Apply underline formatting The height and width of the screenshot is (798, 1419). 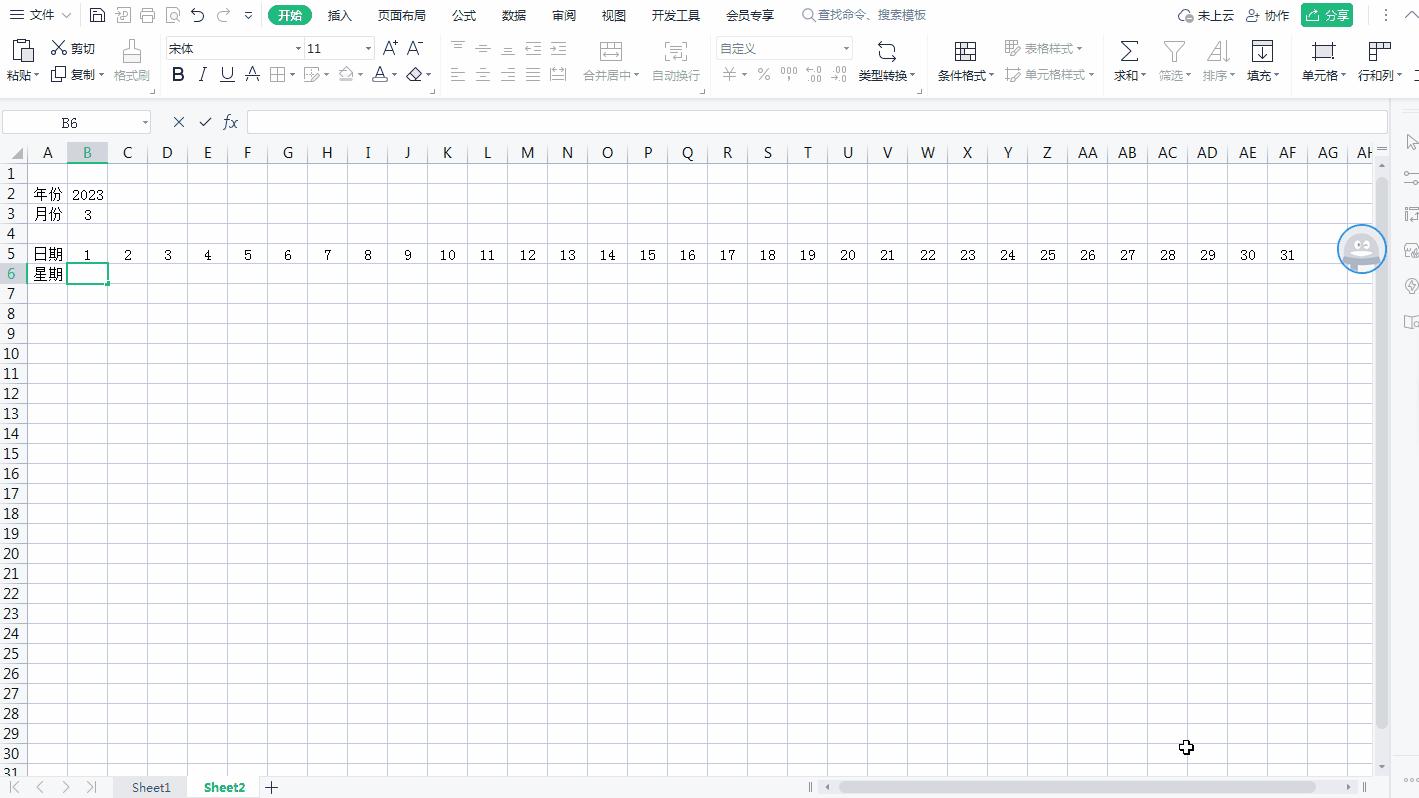coord(226,74)
